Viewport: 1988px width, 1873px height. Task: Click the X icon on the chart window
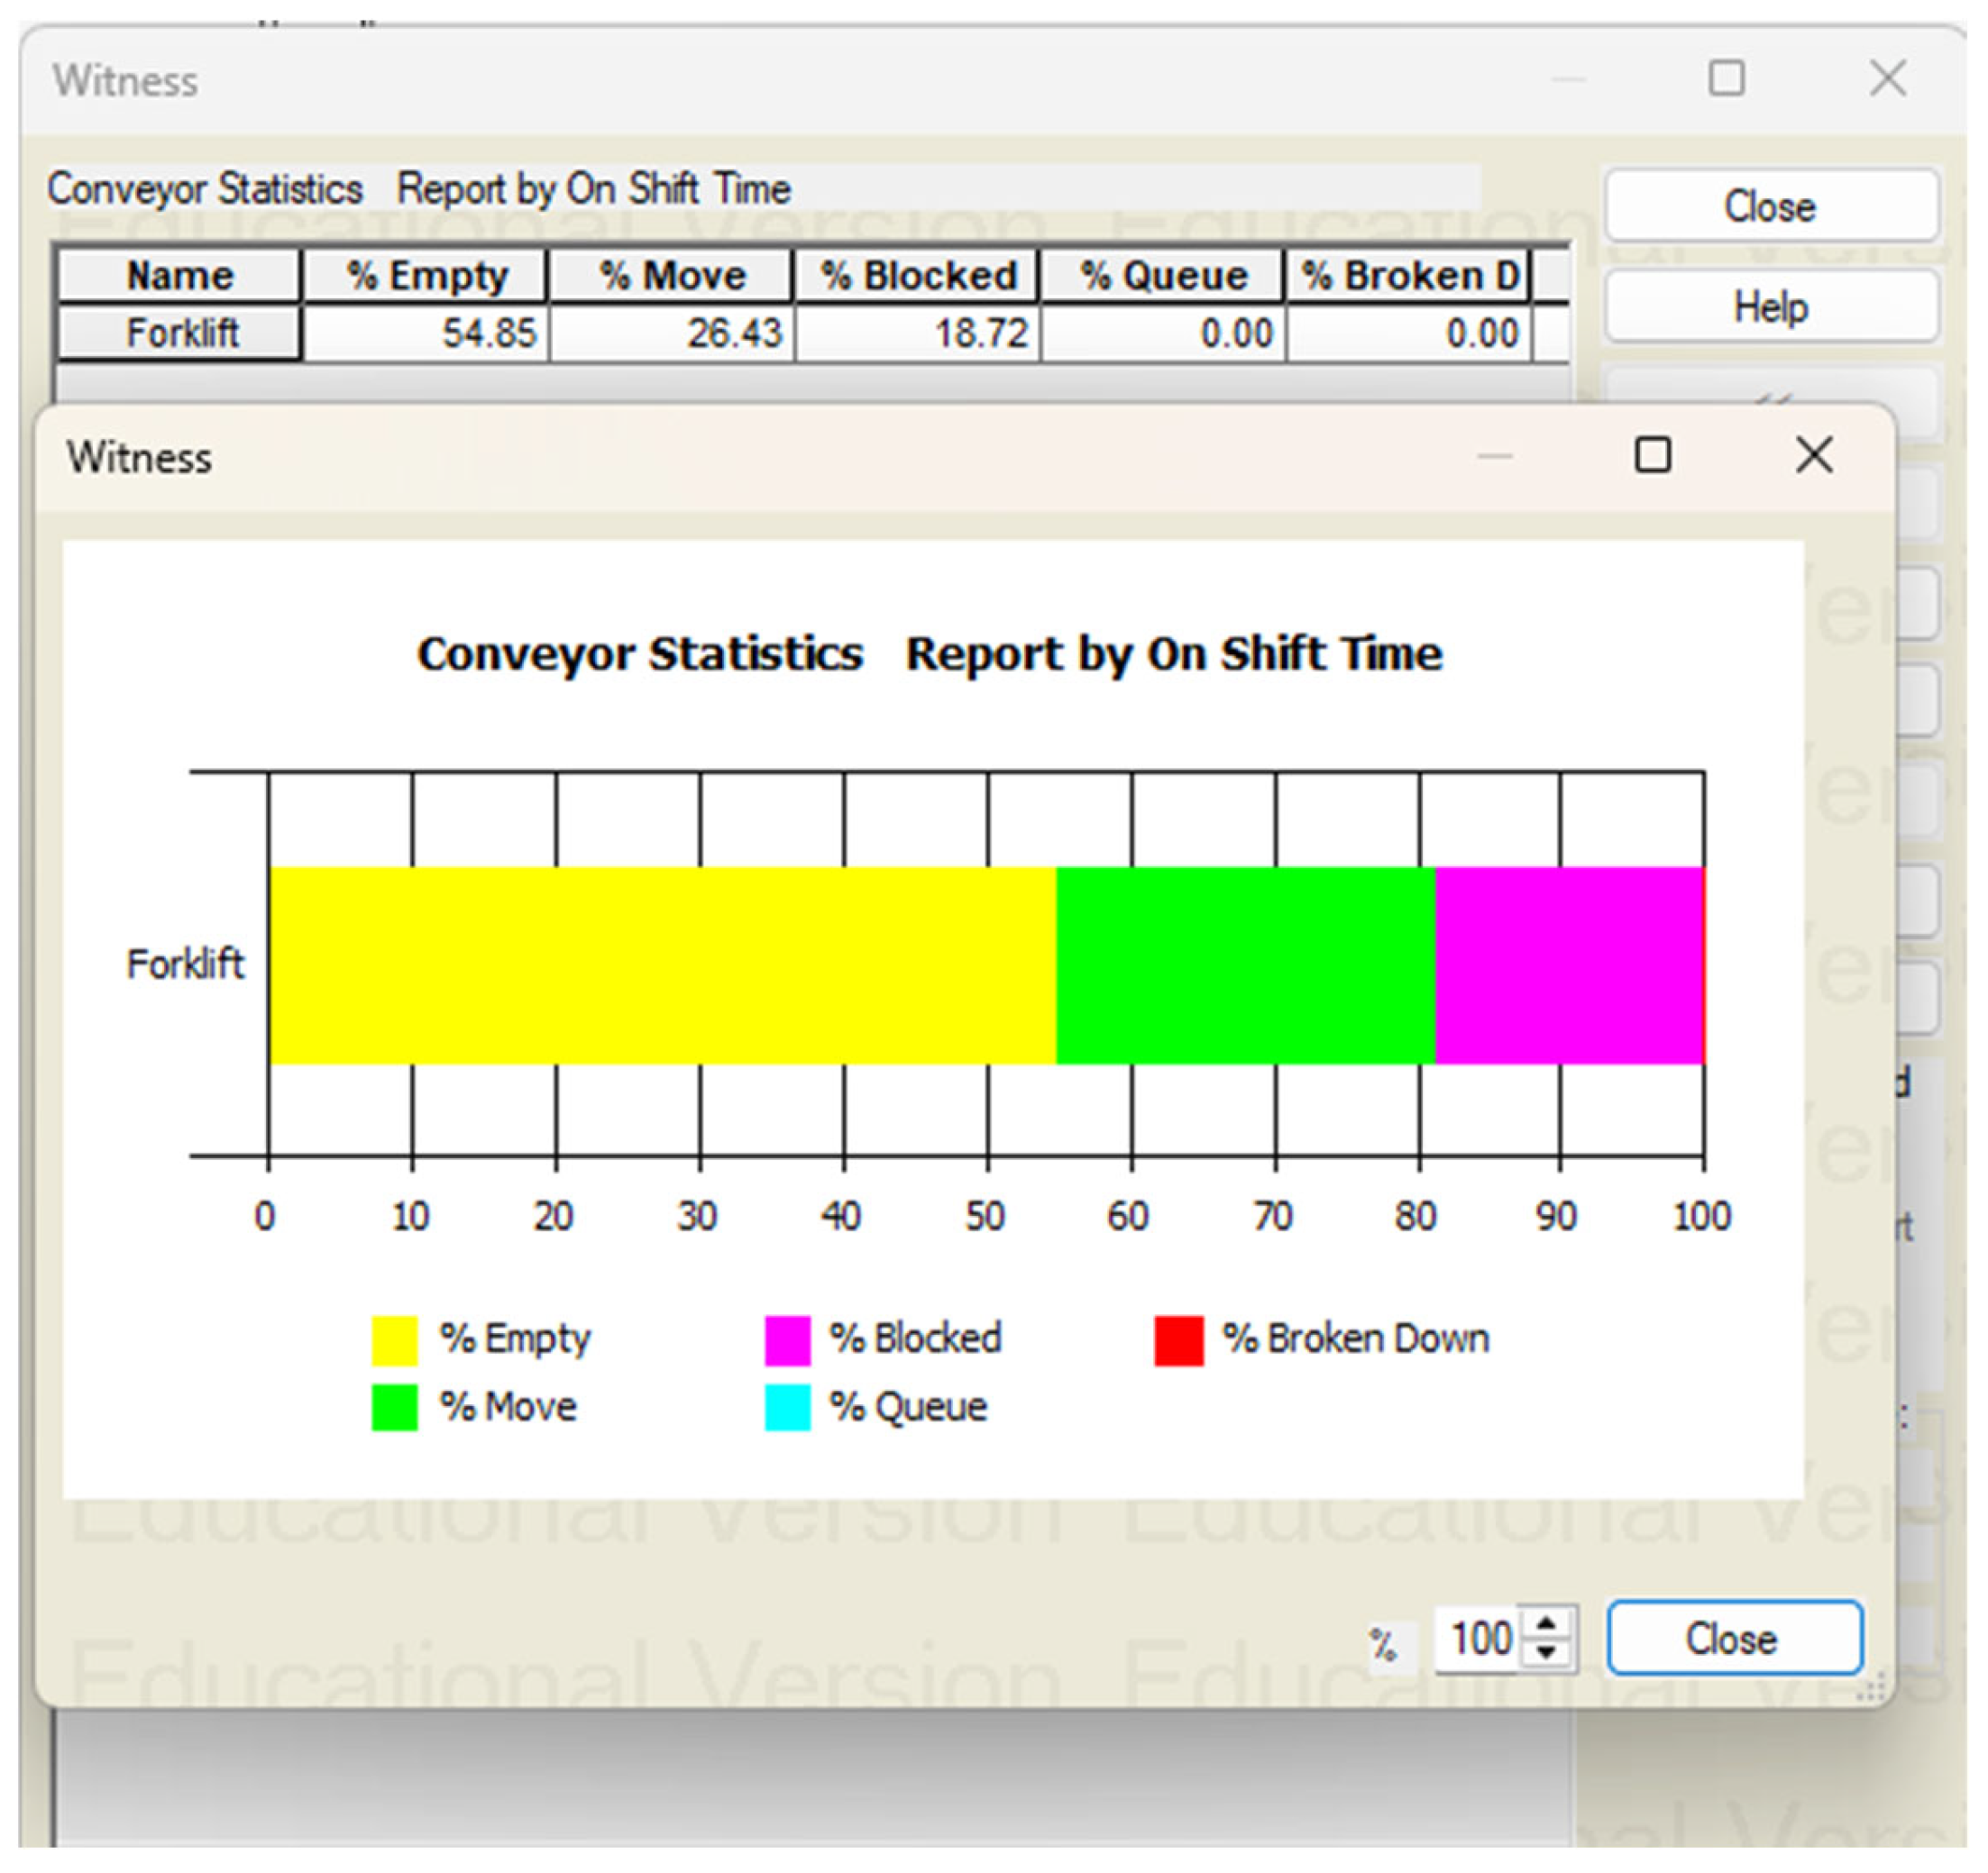[x=1814, y=456]
